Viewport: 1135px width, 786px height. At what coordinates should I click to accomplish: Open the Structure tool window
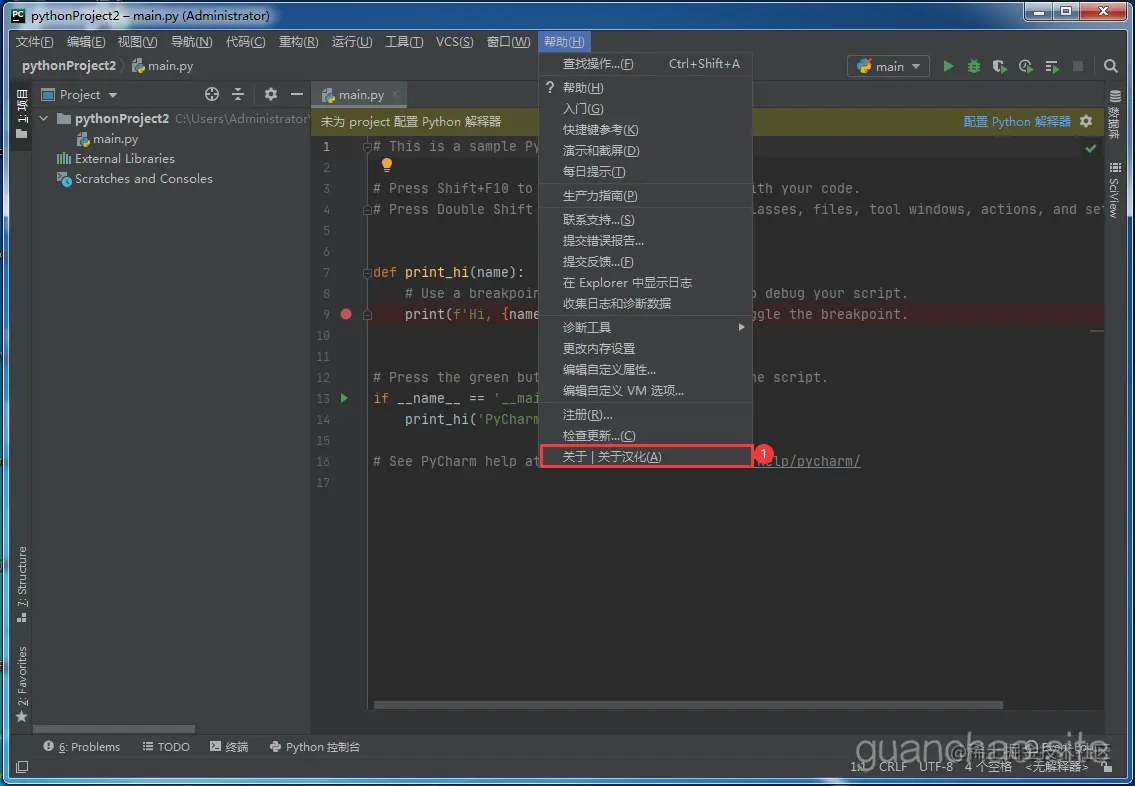click(22, 583)
